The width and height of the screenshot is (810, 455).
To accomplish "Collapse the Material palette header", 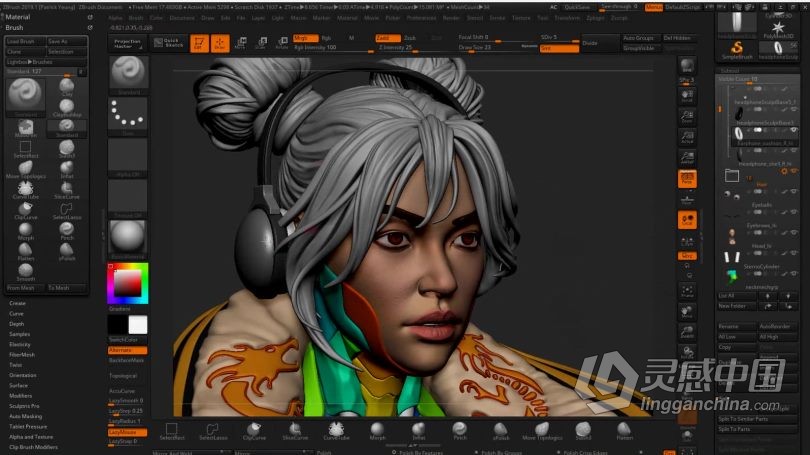I will (18, 17).
